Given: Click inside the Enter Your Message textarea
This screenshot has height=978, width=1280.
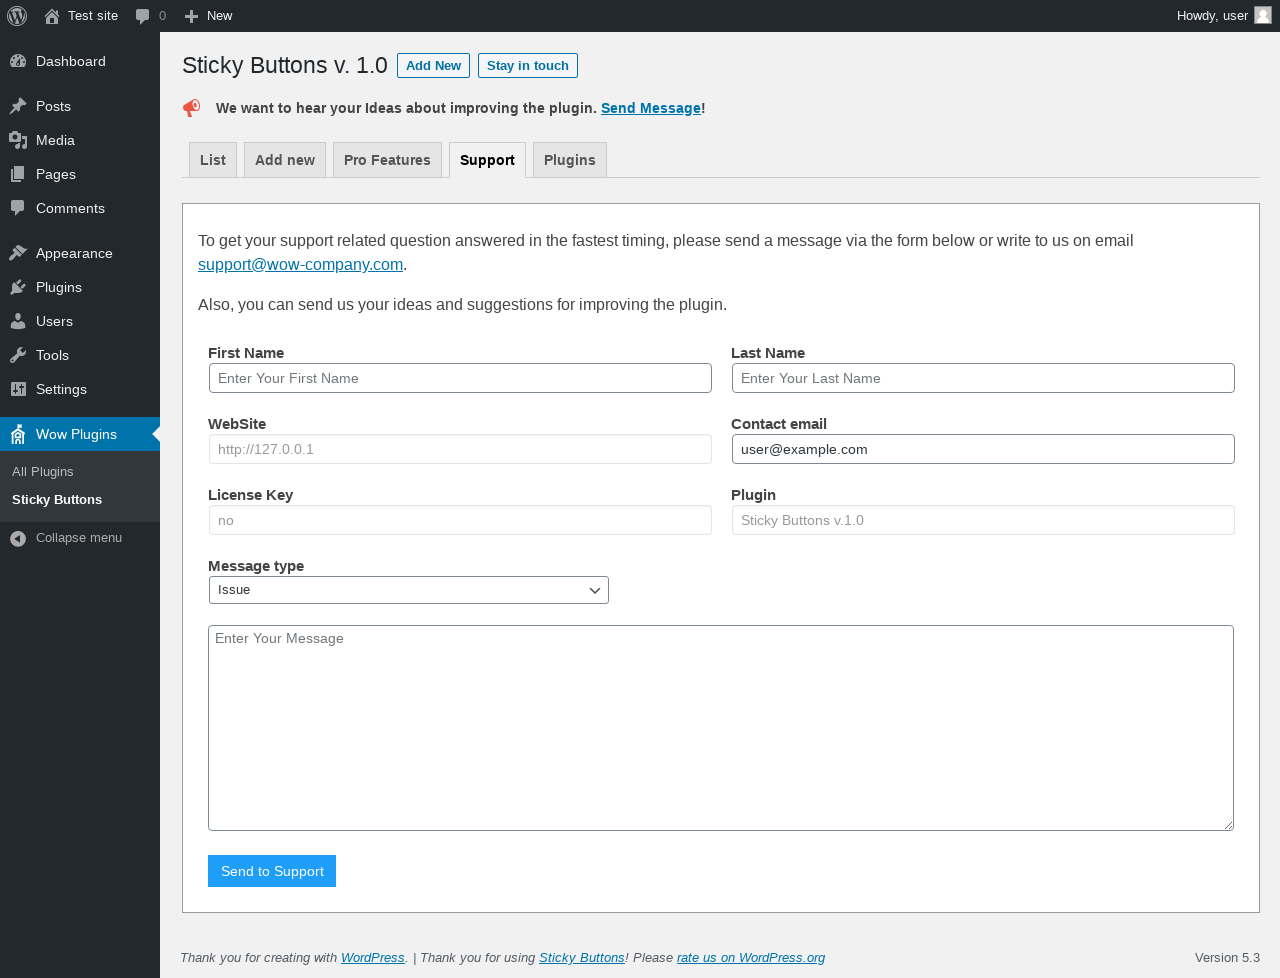Looking at the screenshot, I should click(x=721, y=728).
